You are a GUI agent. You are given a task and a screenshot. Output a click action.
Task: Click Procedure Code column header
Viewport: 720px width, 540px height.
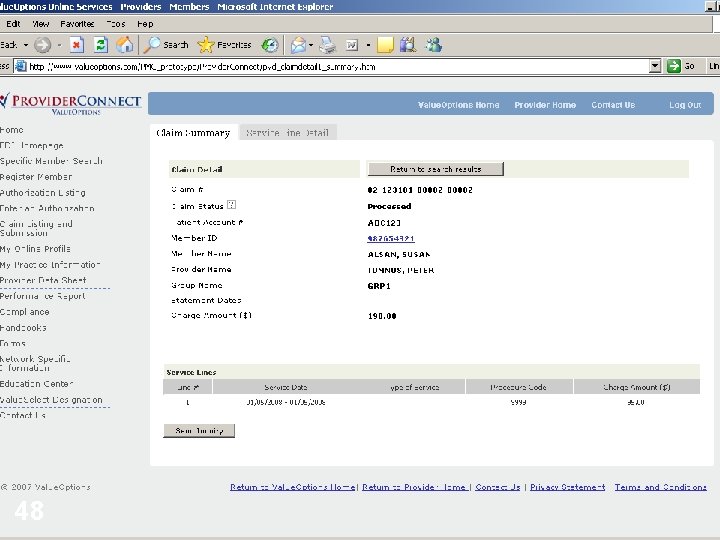[519, 387]
